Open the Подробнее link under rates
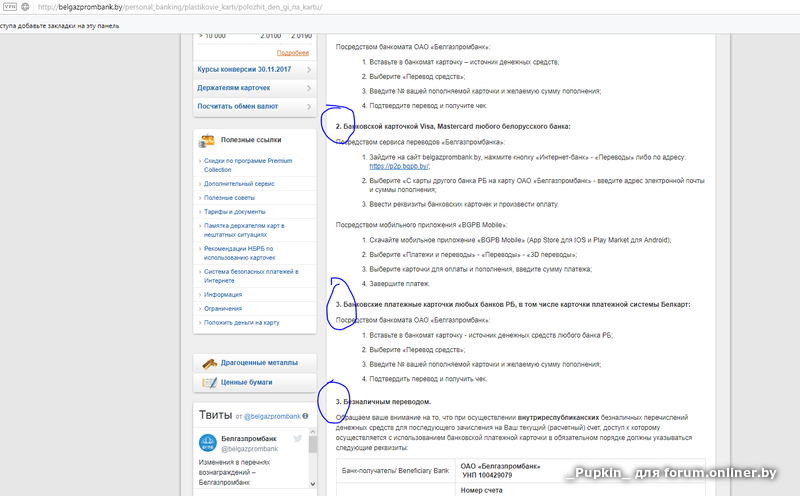800x496 pixels. [x=293, y=53]
